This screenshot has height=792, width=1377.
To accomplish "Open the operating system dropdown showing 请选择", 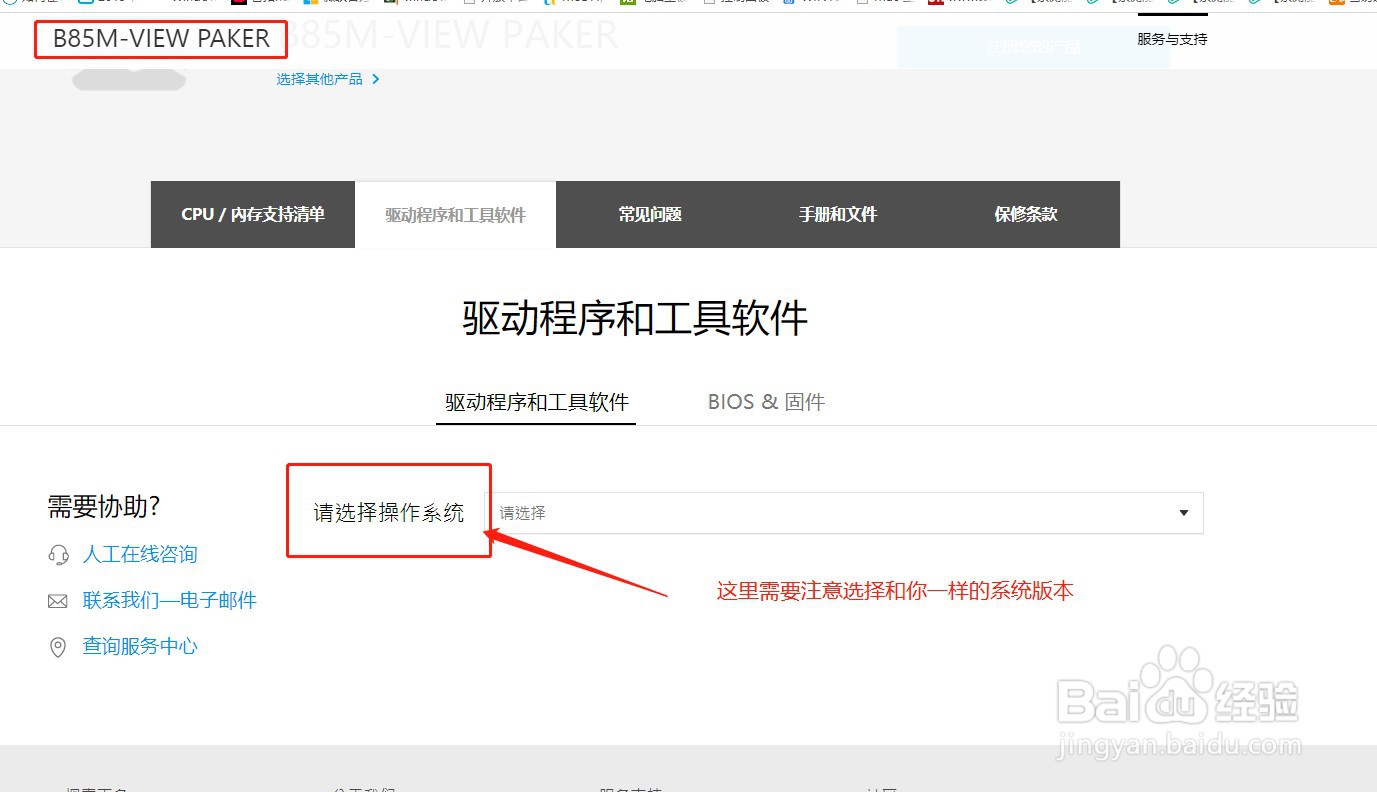I will coord(840,512).
